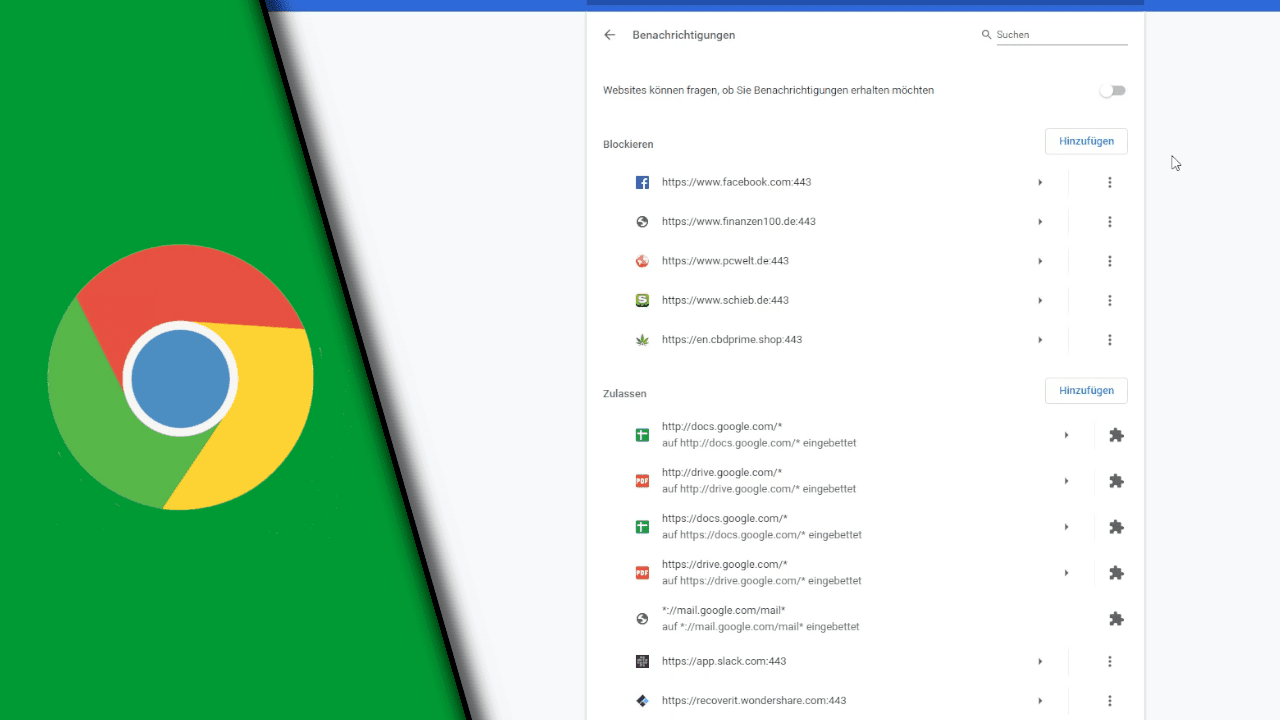Expand details for schieb.de entry
Screen dimensions: 1280x720
point(1040,300)
